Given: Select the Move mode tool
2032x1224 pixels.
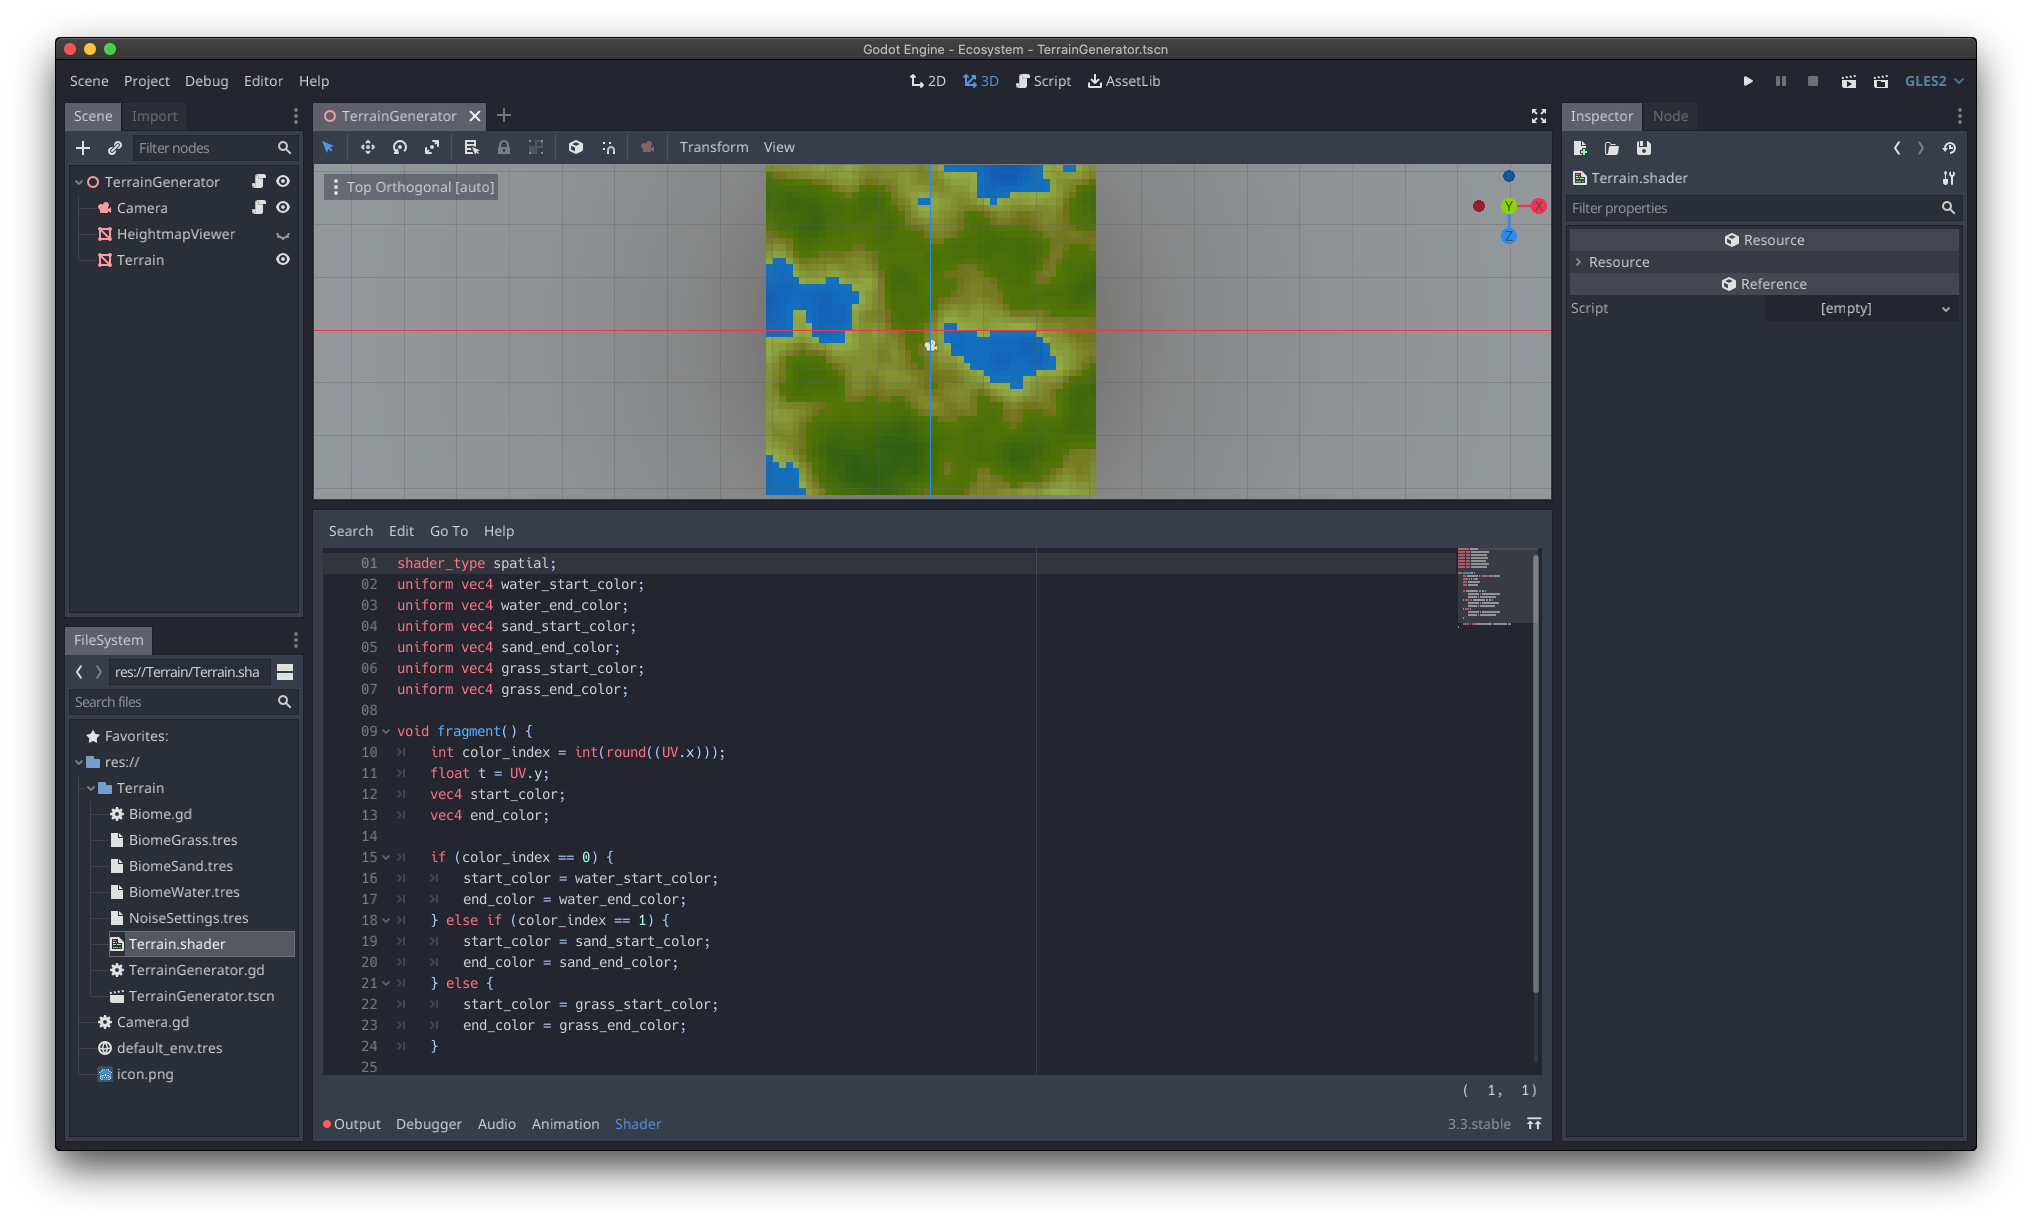Looking at the screenshot, I should click(368, 147).
